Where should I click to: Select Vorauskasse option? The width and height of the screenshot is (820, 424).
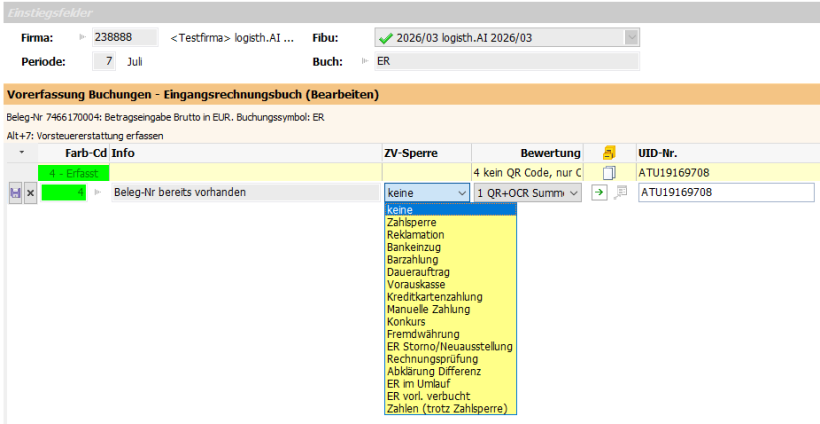point(451,284)
